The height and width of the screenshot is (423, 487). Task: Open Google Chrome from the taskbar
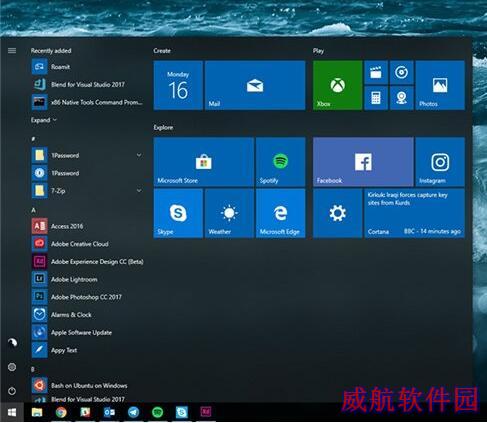click(x=61, y=412)
